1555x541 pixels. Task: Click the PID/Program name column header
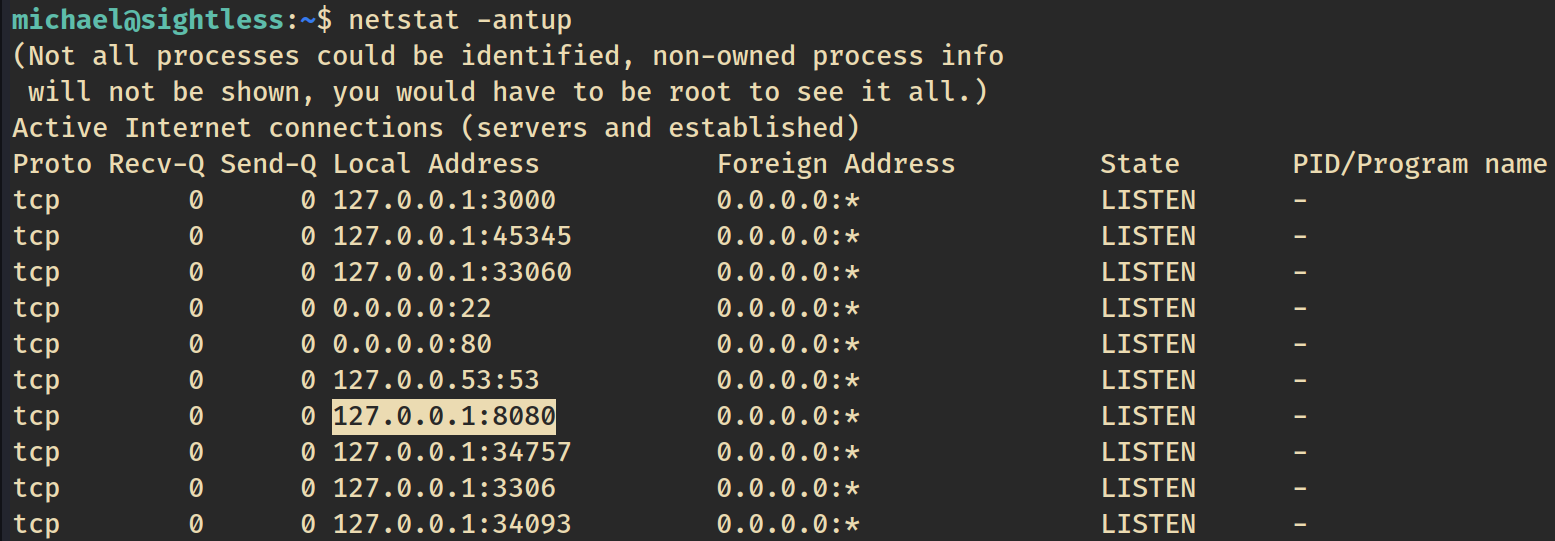click(1420, 164)
